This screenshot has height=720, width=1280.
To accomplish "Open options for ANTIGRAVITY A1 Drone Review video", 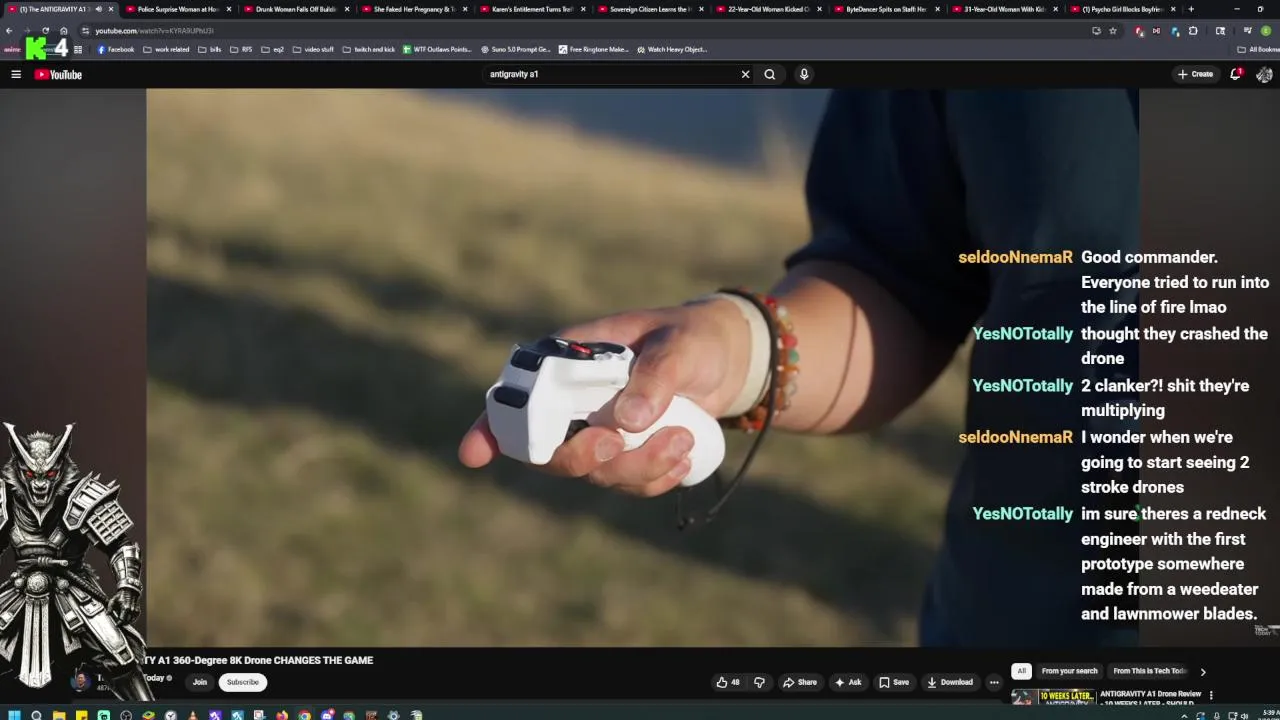I will [1211, 695].
